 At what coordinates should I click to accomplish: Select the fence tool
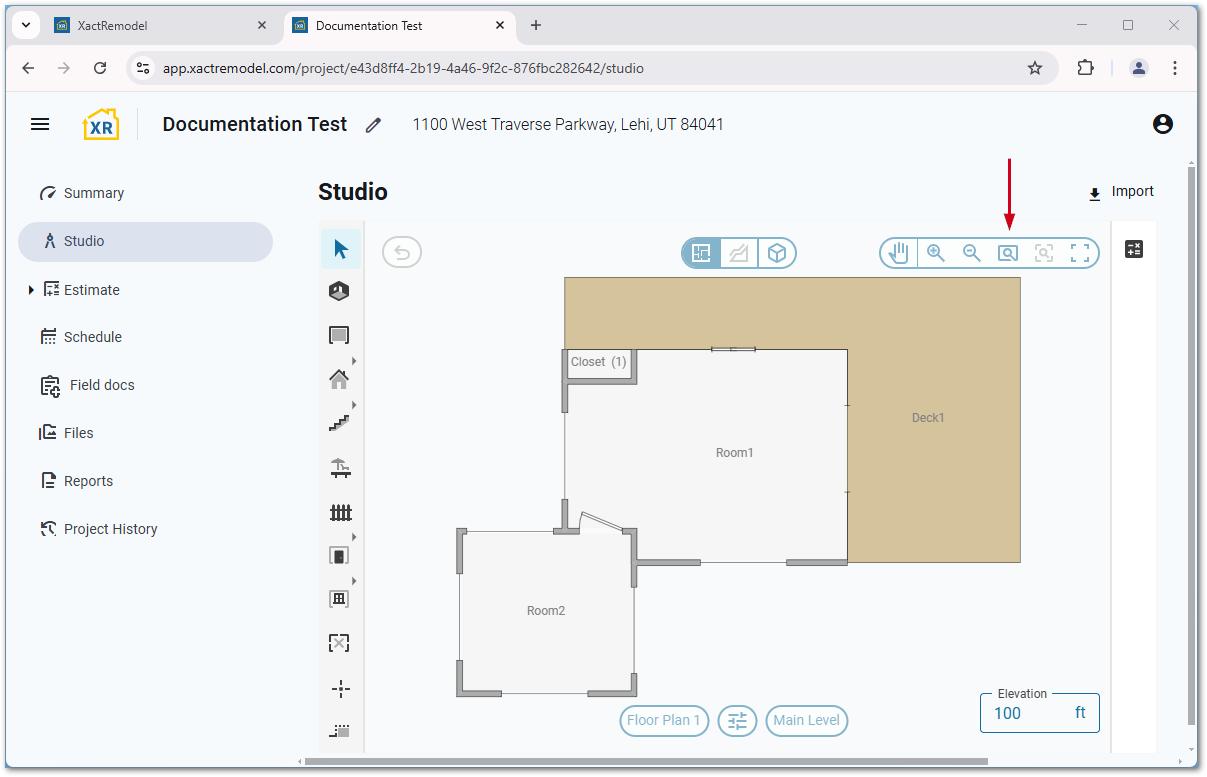340,512
